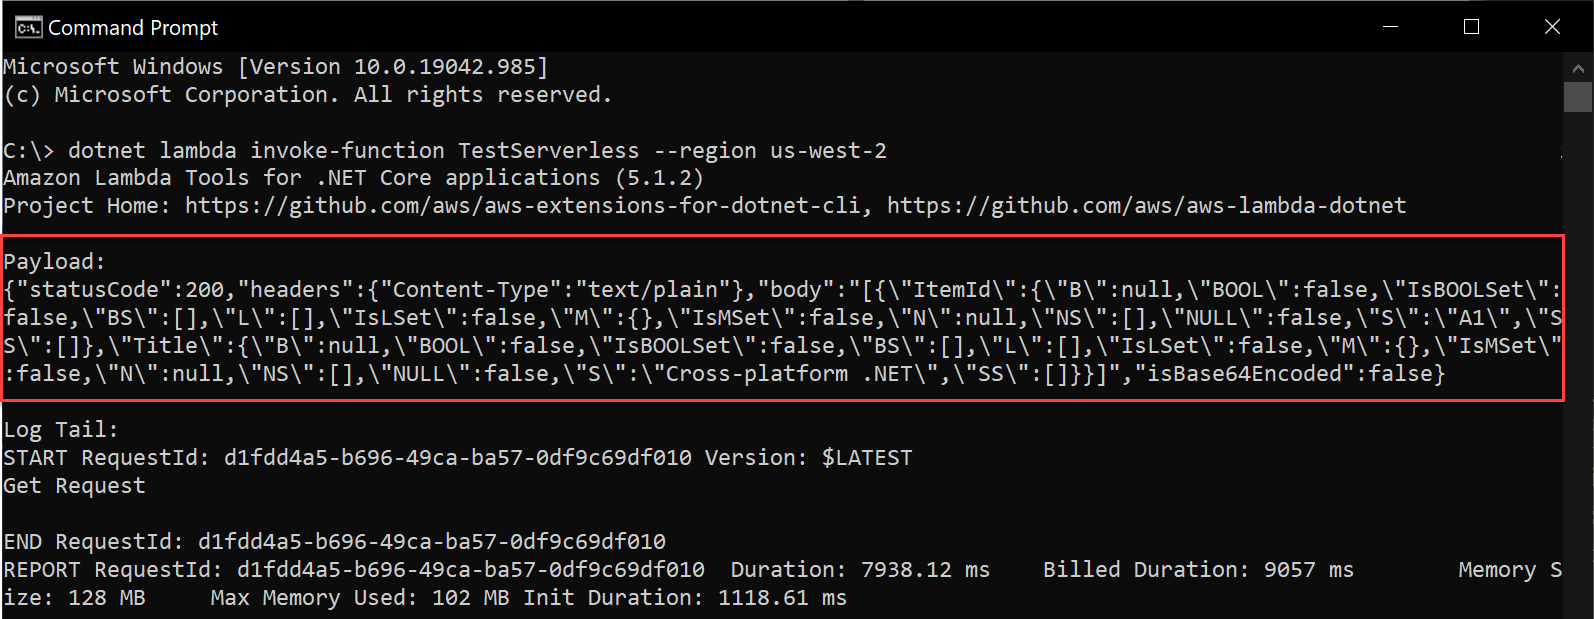The width and height of the screenshot is (1594, 619).
Task: Maximize the Command Prompt window
Action: click(x=1471, y=27)
